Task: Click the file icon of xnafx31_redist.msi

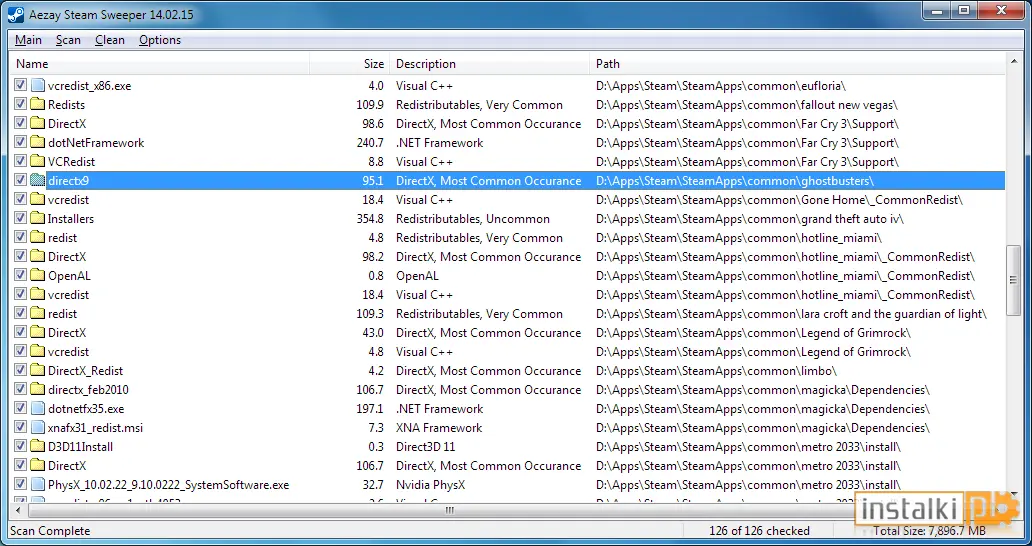Action: pos(38,428)
